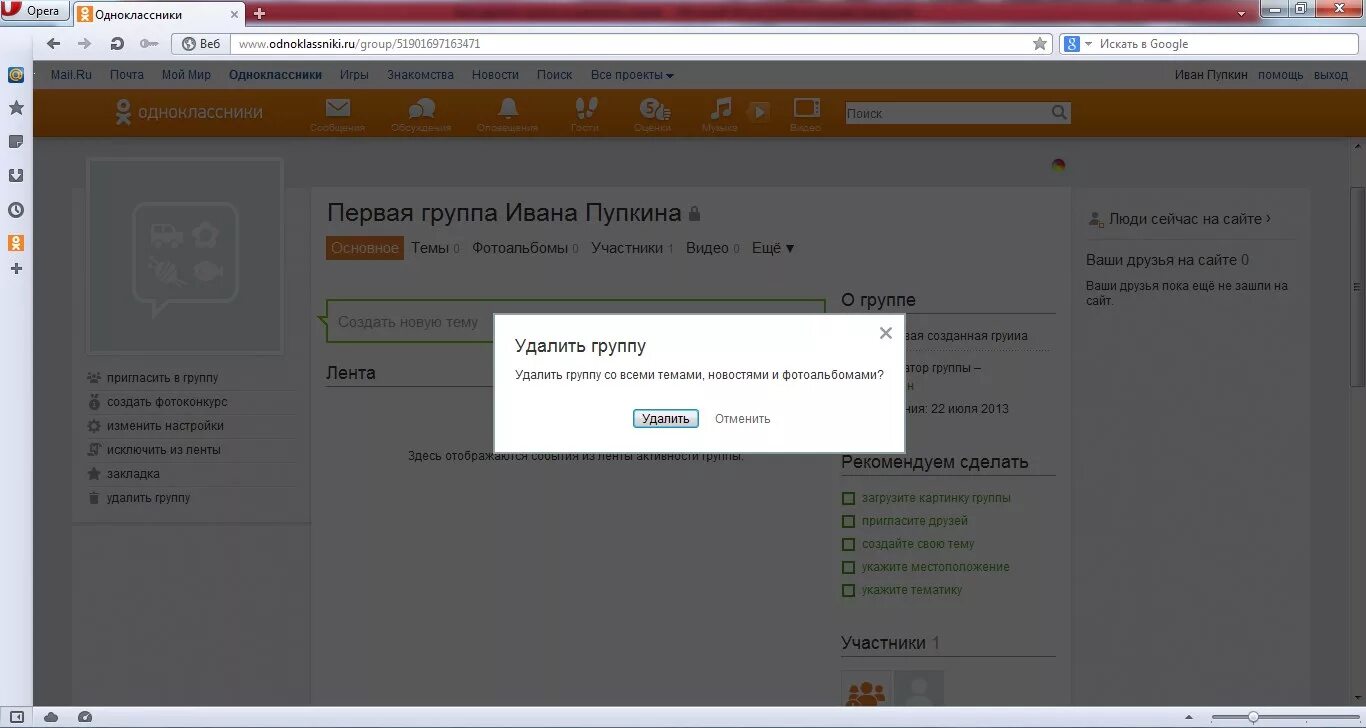Image resolution: width=1366 pixels, height=728 pixels.
Task: Click исключить из ленты
Action: [164, 450]
